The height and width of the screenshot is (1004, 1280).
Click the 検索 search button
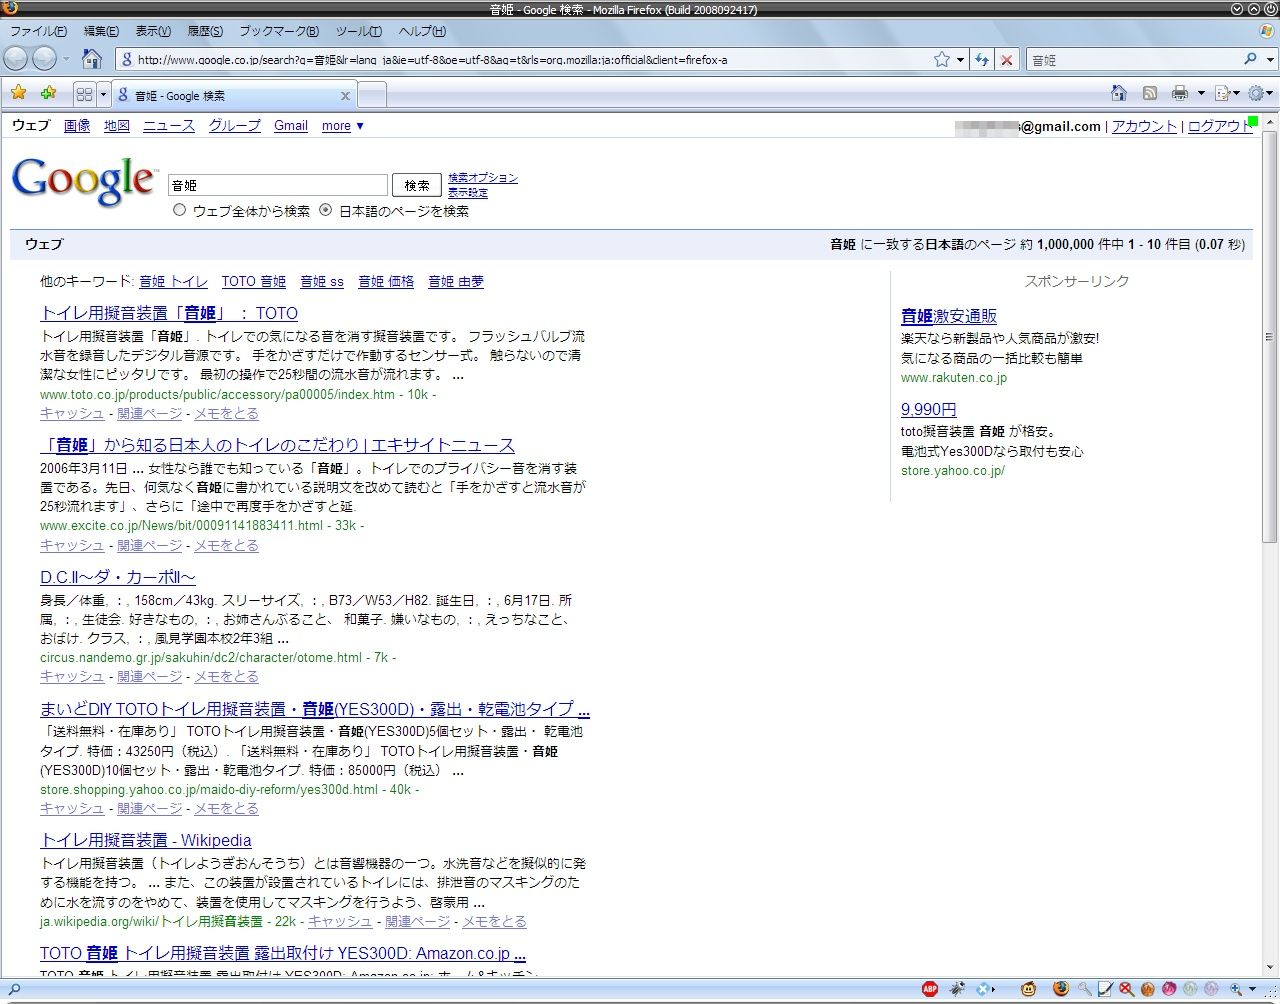click(x=417, y=185)
